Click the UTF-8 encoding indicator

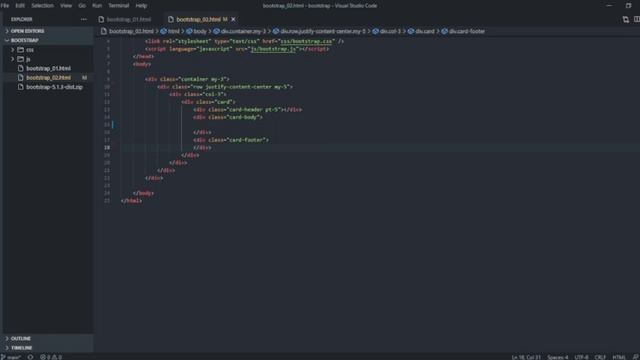click(x=581, y=357)
